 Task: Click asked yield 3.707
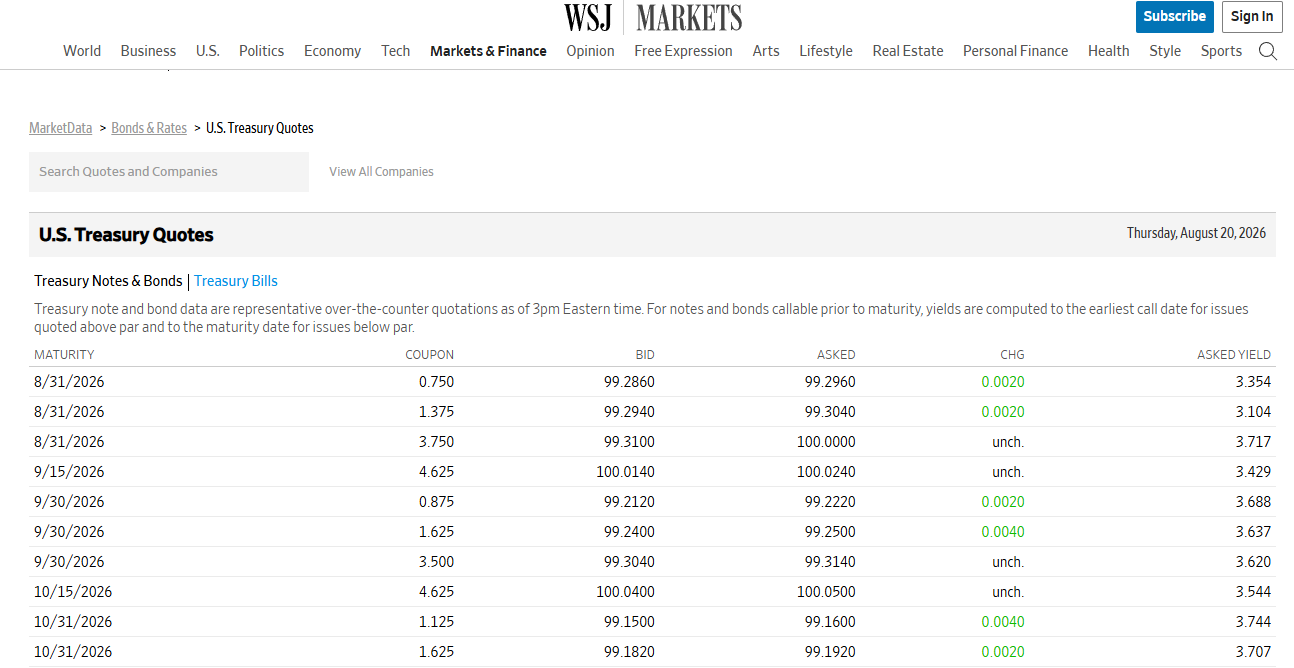(x=1253, y=652)
